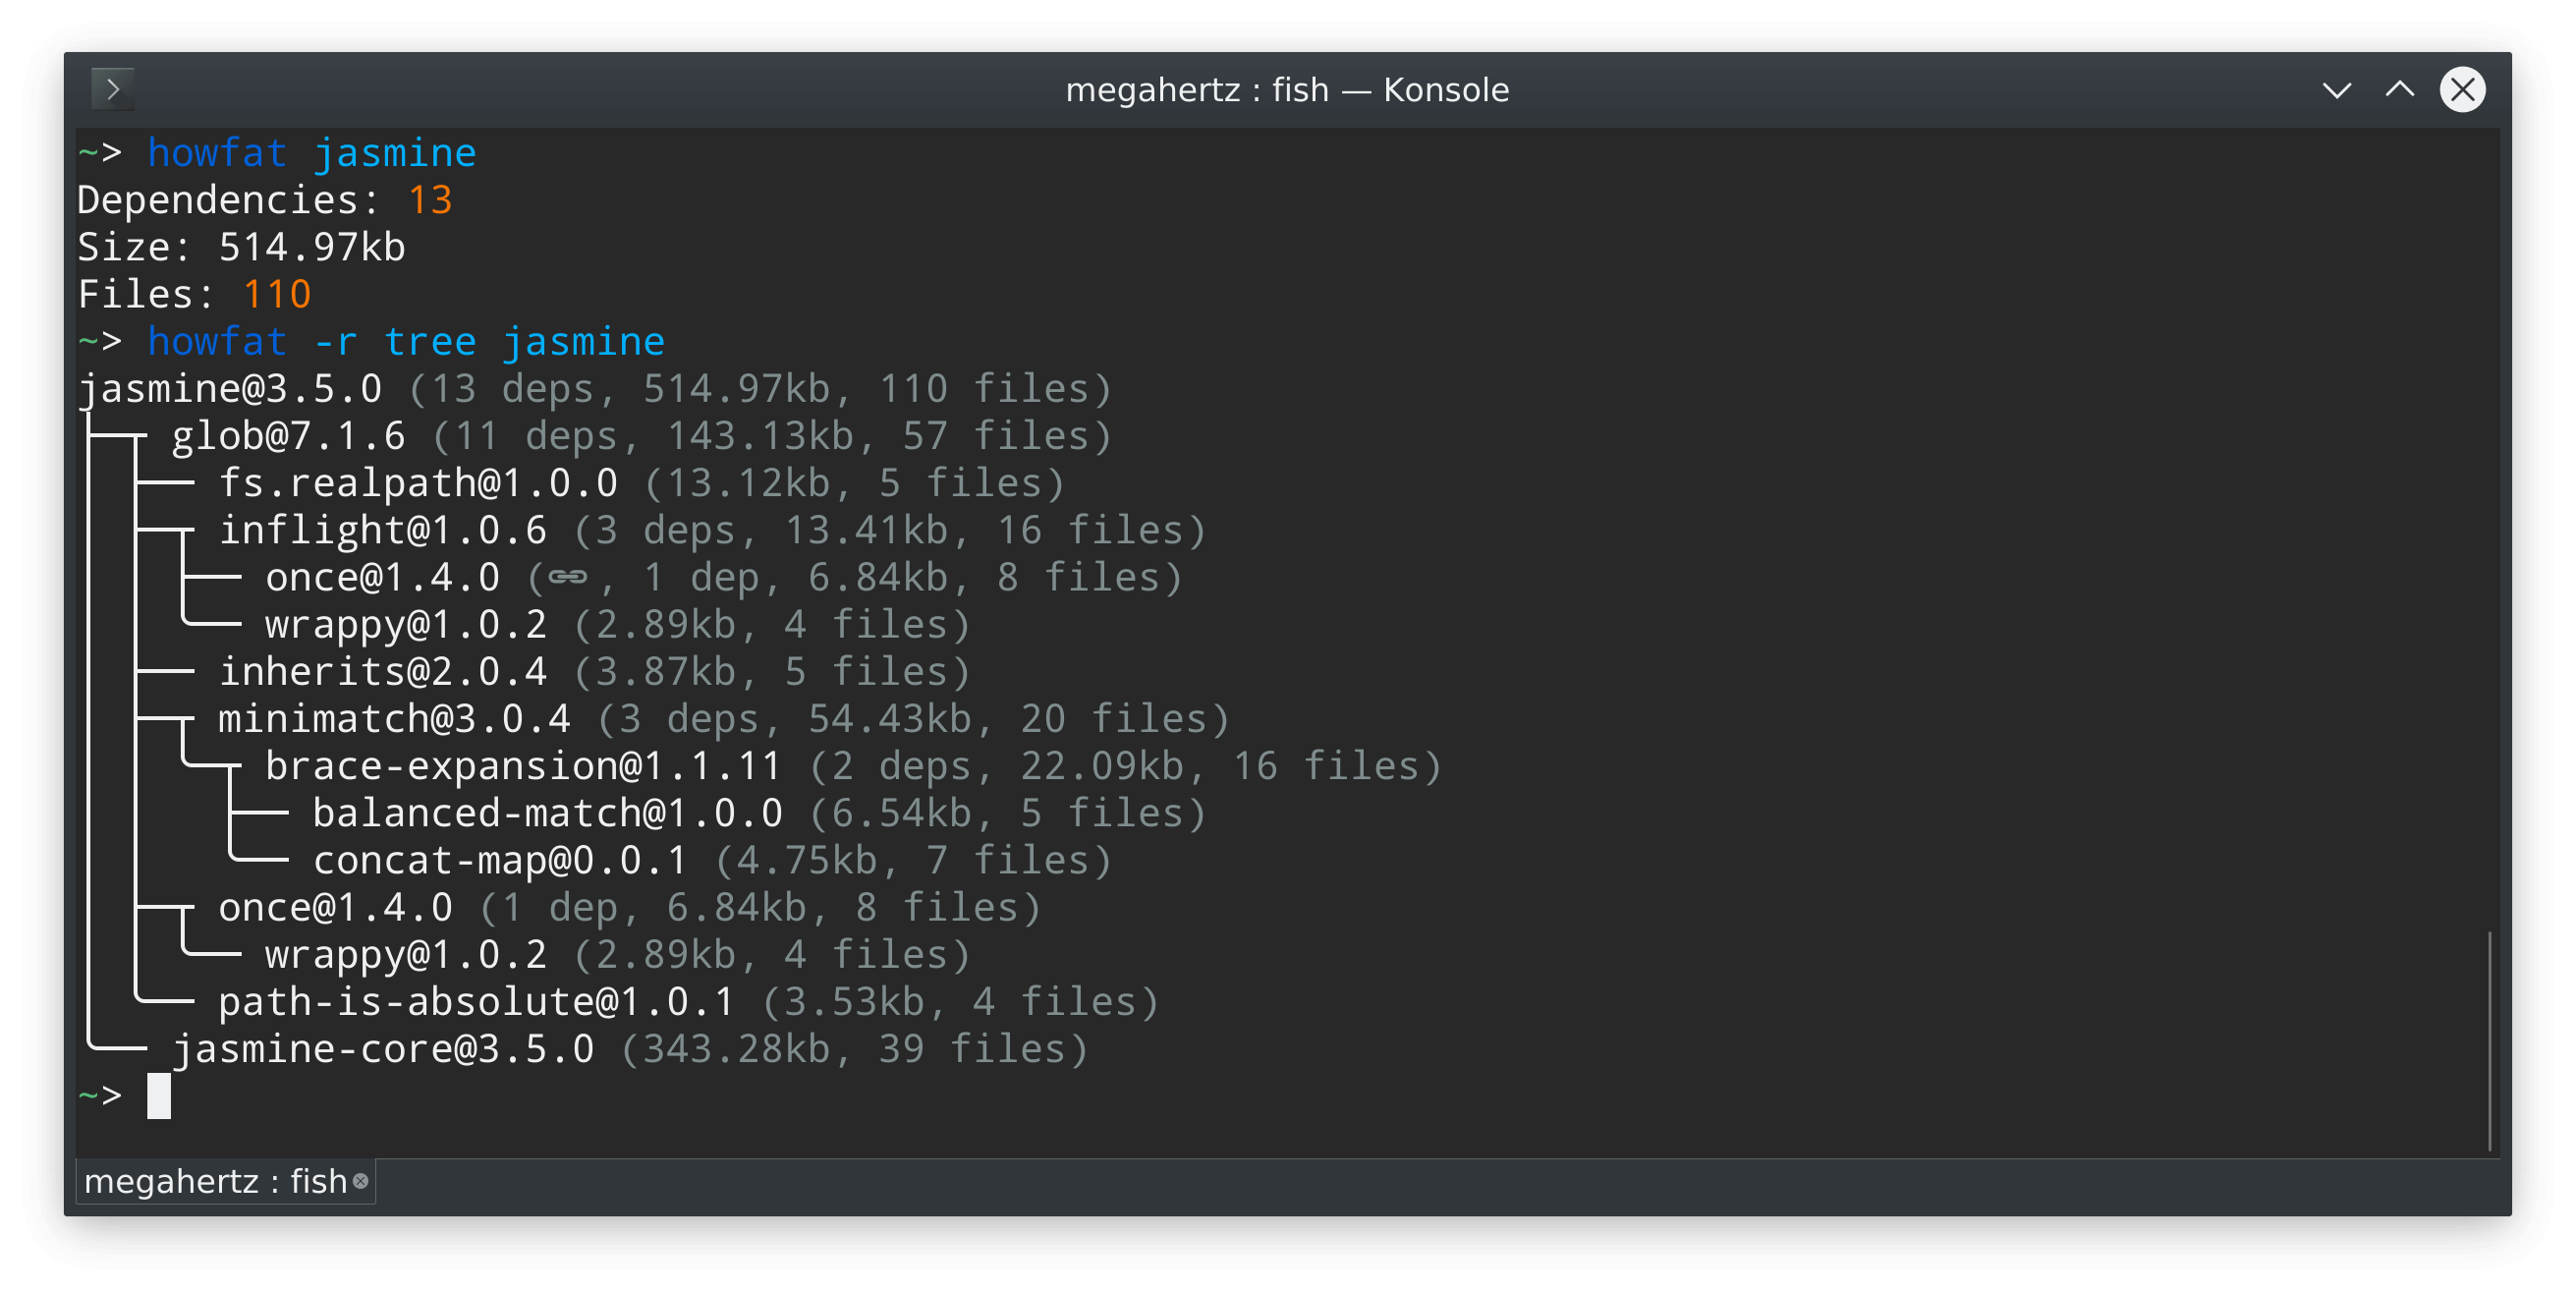This screenshot has width=2576, height=1292.
Task: Minimize the Konsole window
Action: (2336, 90)
